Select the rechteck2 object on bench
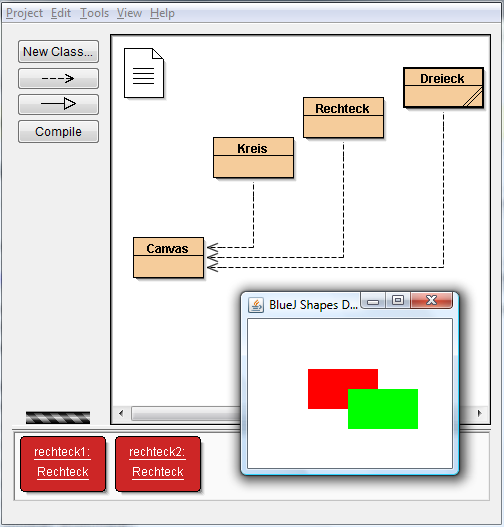504x527 pixels. tap(158, 464)
